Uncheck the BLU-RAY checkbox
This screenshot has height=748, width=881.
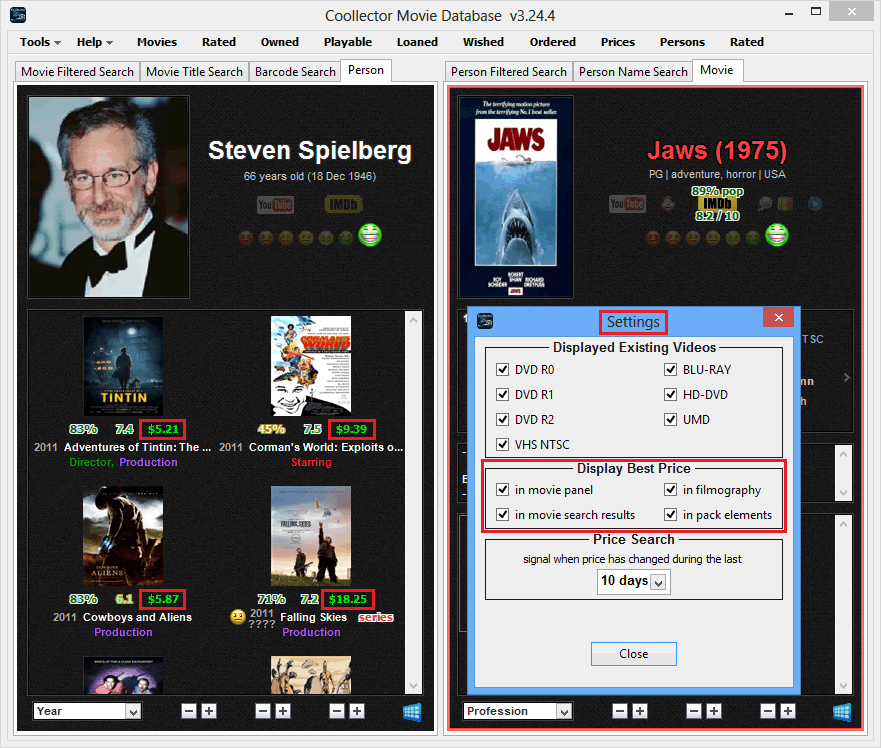coord(670,370)
